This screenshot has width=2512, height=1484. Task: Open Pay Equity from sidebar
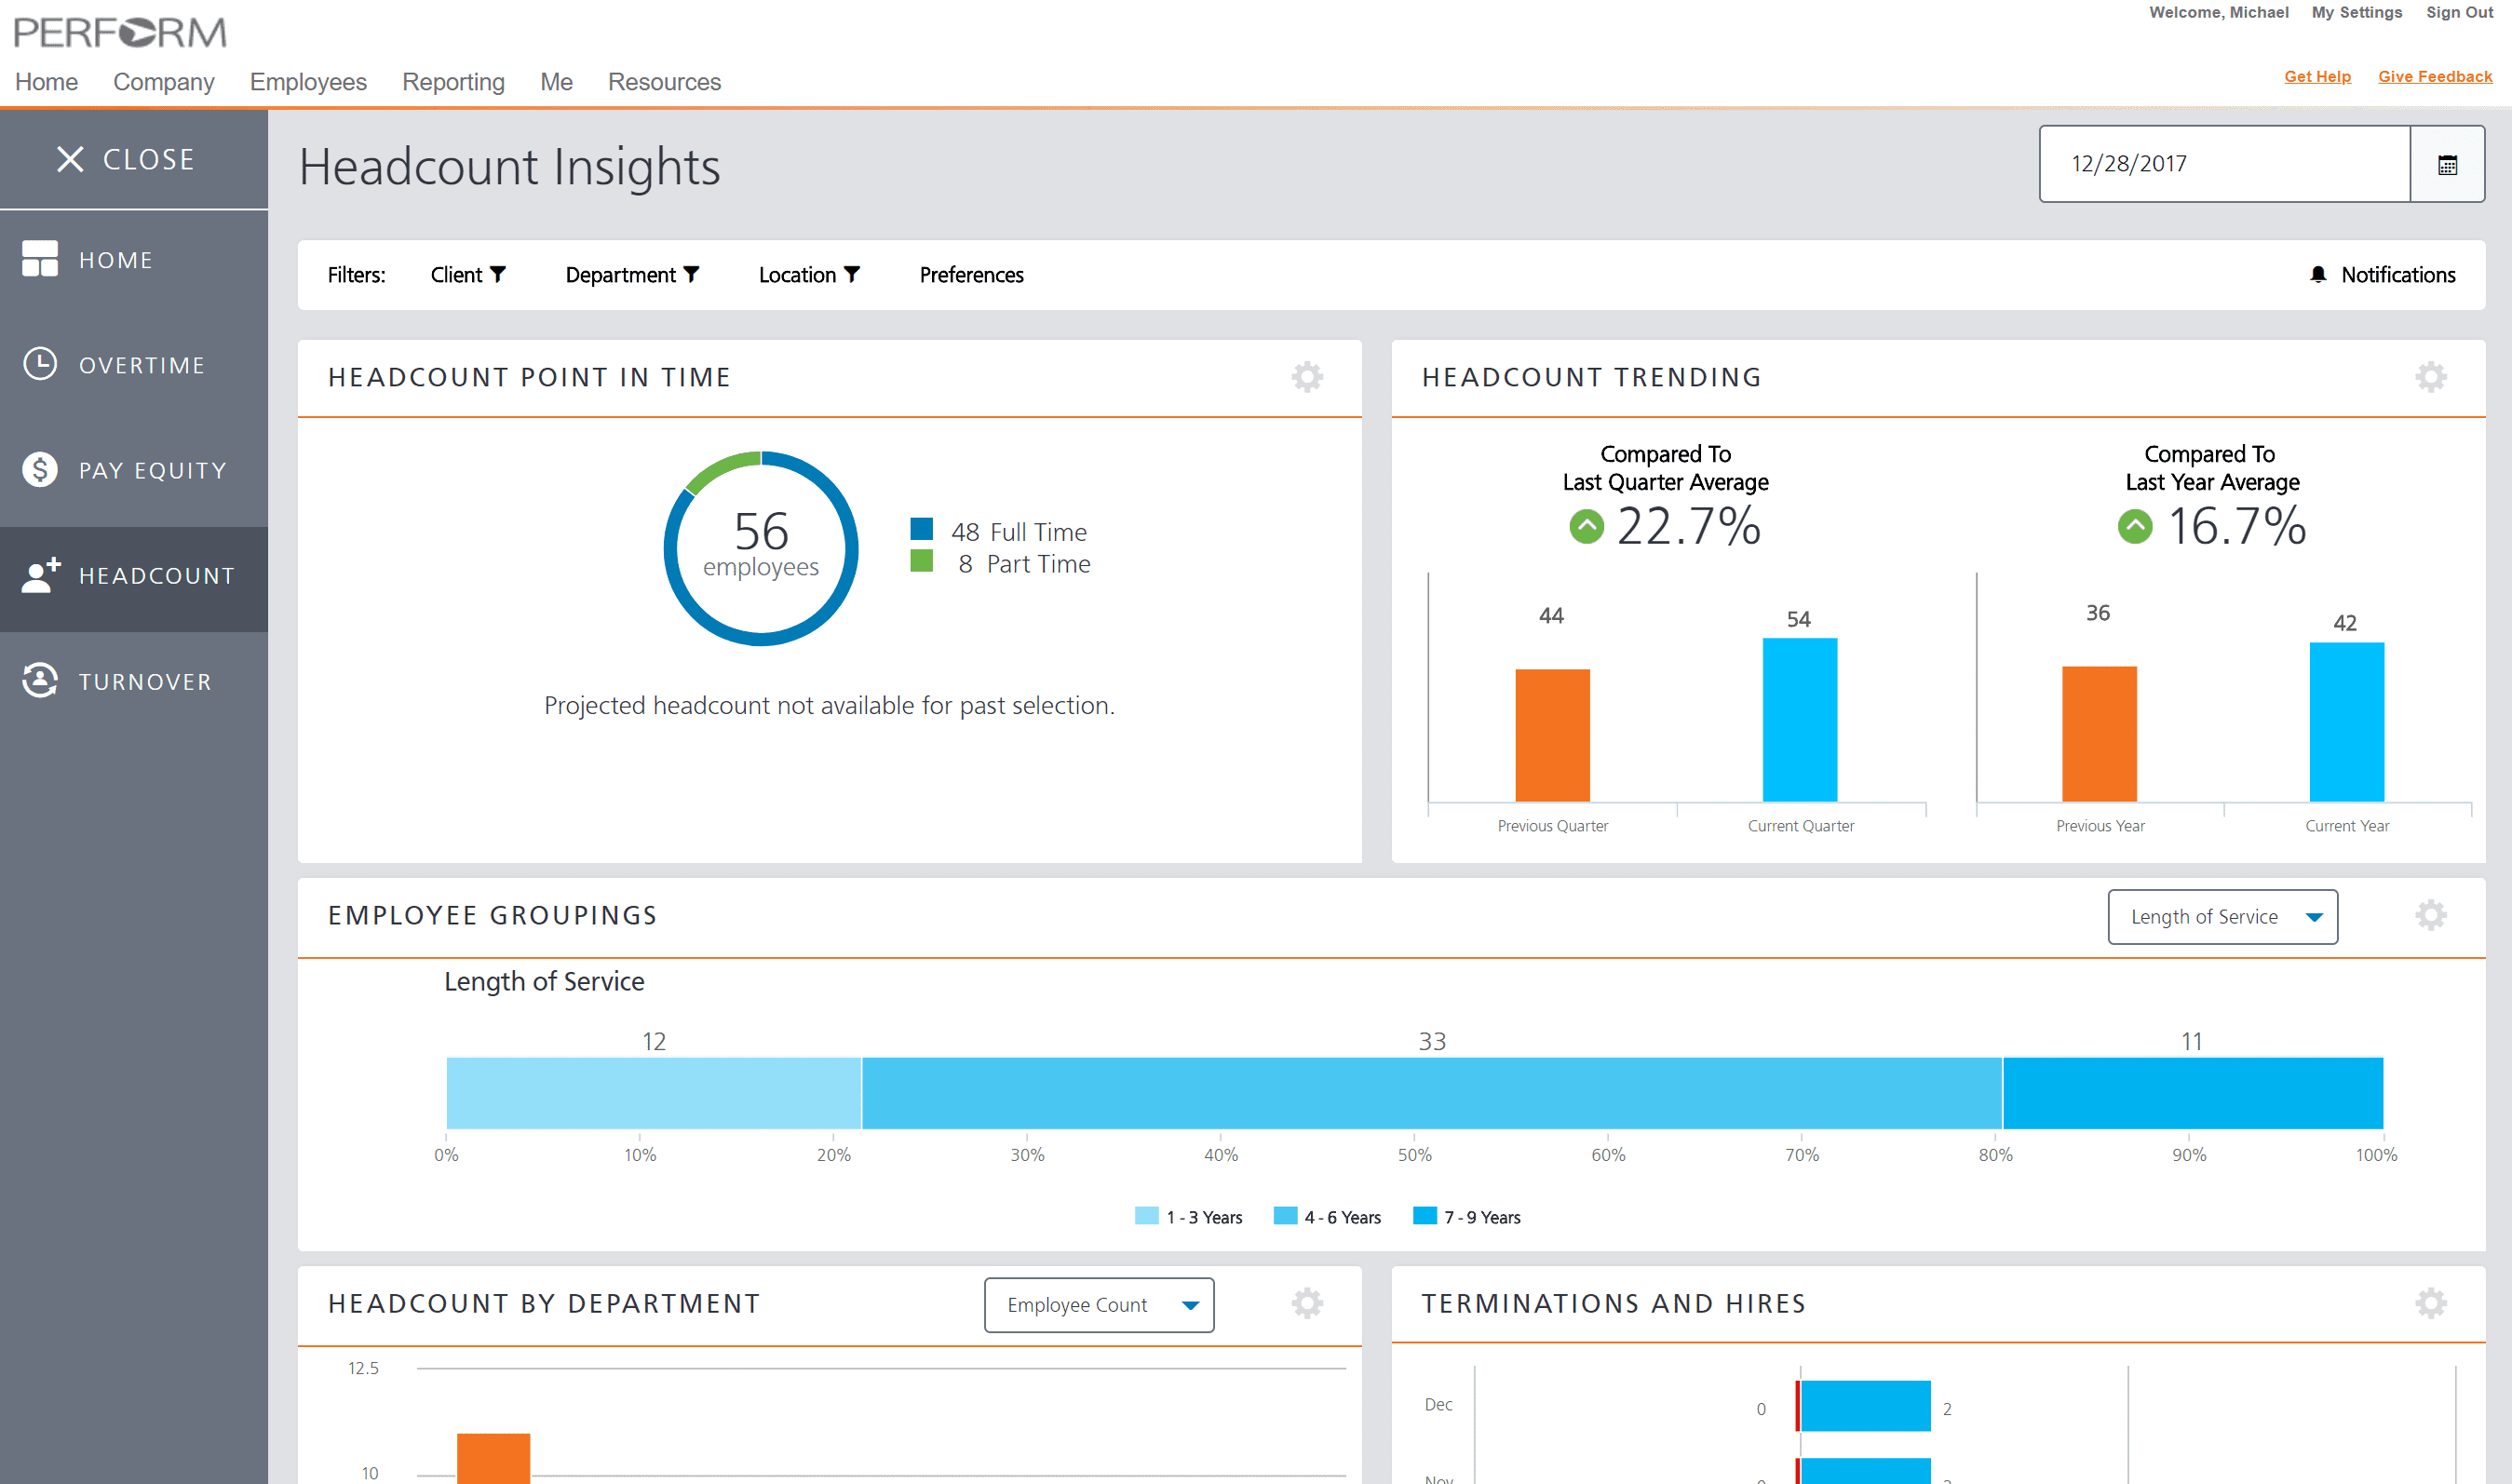pyautogui.click(x=39, y=469)
